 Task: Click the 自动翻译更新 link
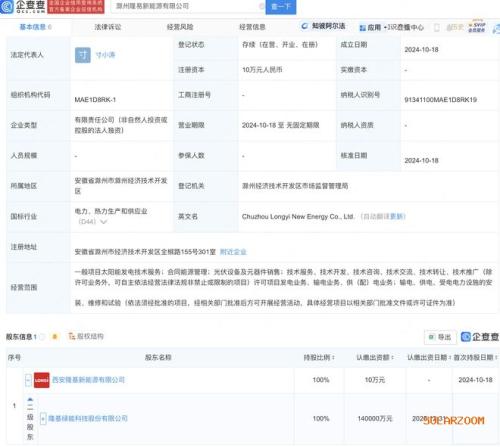tap(383, 216)
